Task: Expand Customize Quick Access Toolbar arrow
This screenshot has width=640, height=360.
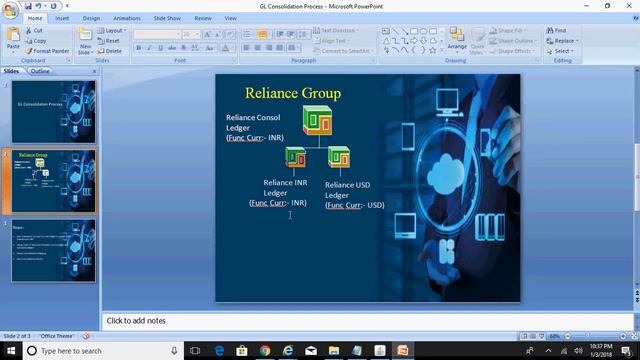Action: click(x=67, y=6)
